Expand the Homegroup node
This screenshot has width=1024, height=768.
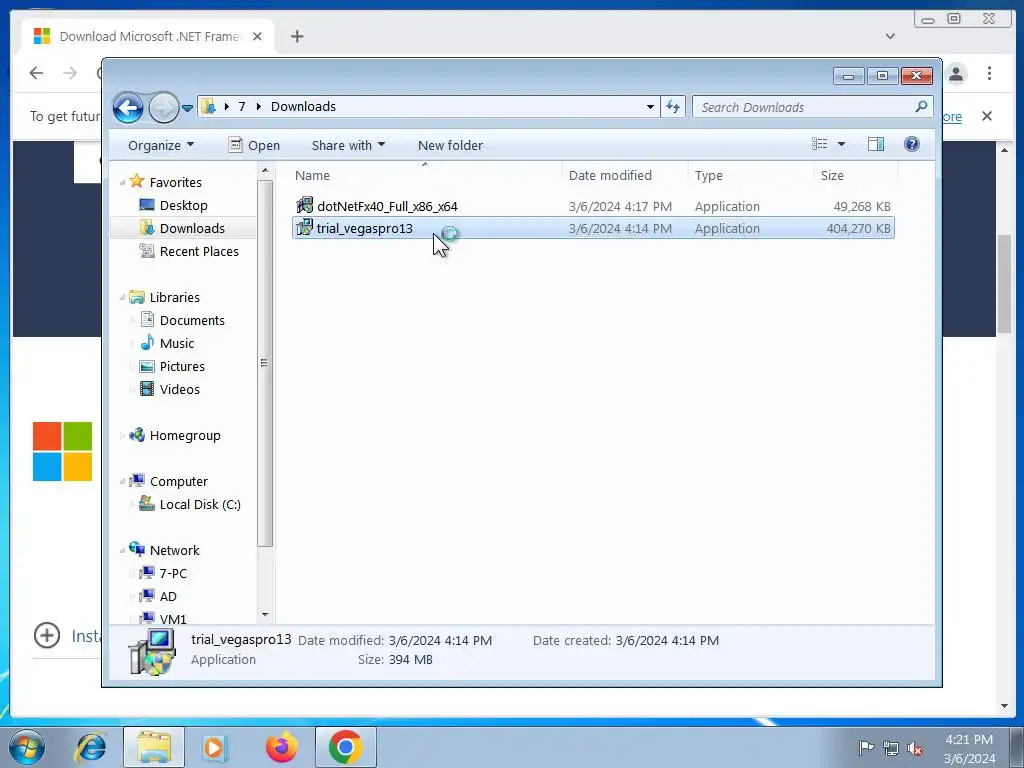point(123,436)
